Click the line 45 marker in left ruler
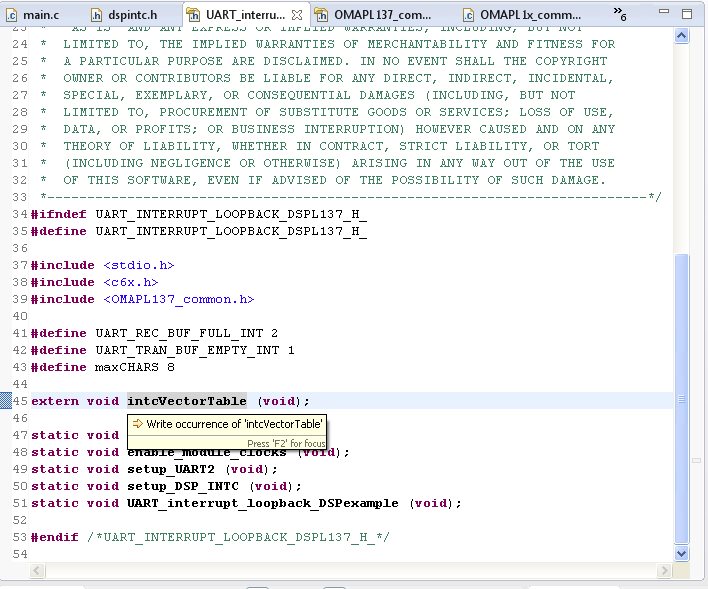Screen dimensions: 708x589 (x=5, y=401)
